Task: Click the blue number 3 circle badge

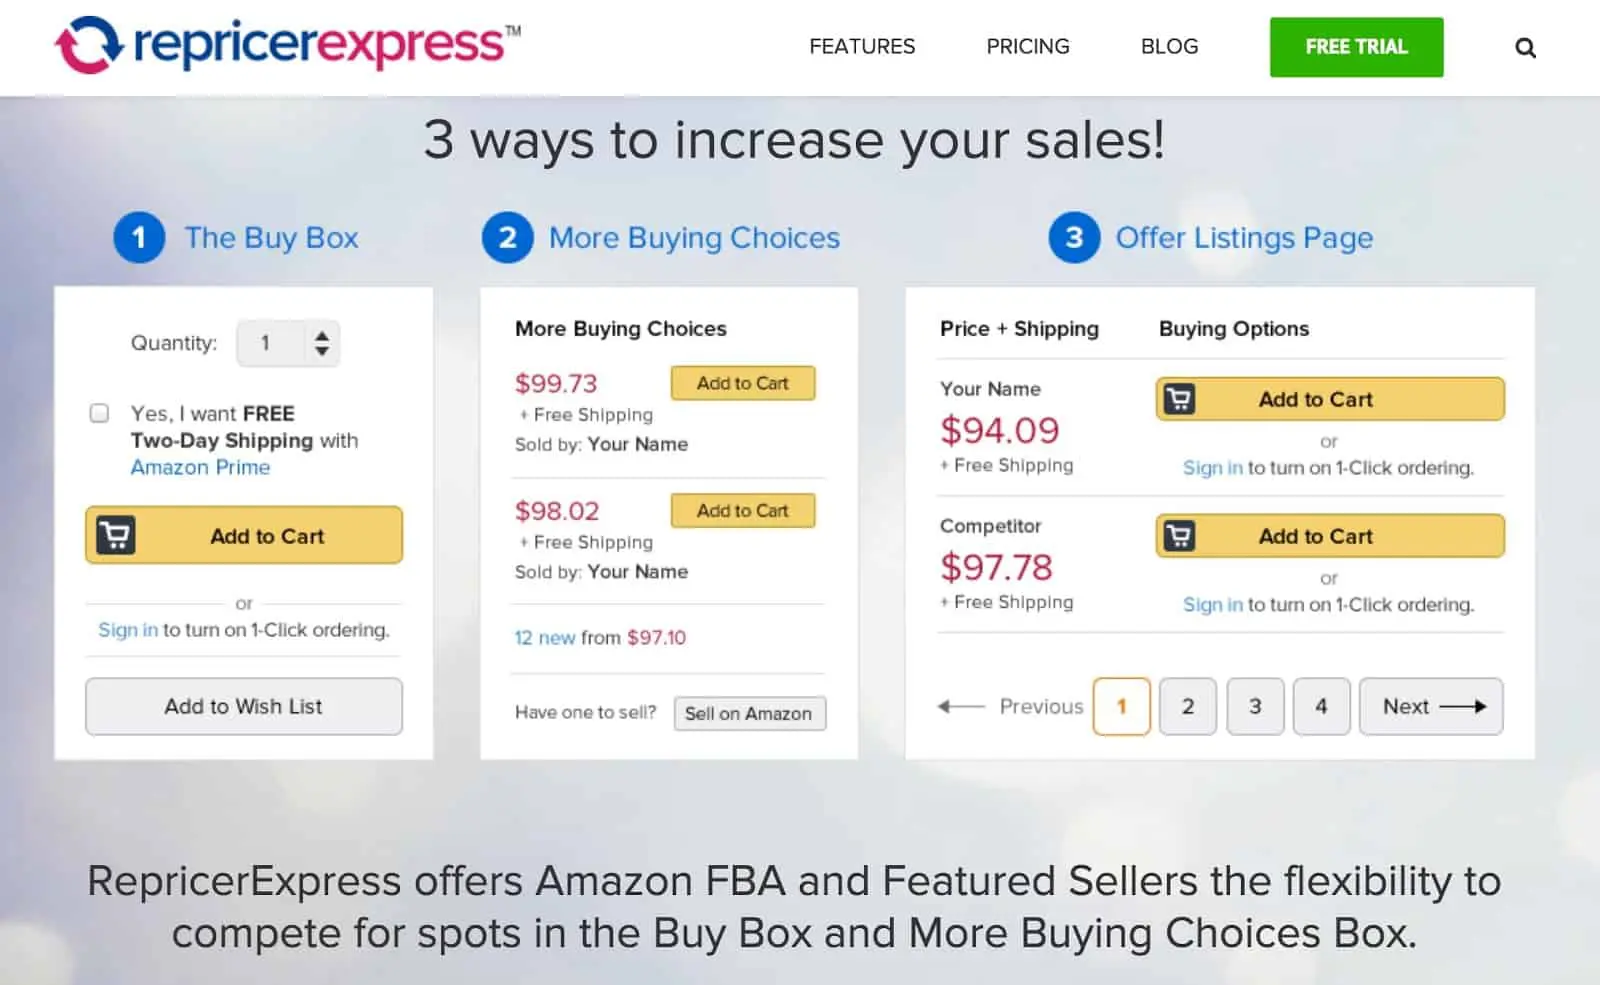Action: 1074,238
